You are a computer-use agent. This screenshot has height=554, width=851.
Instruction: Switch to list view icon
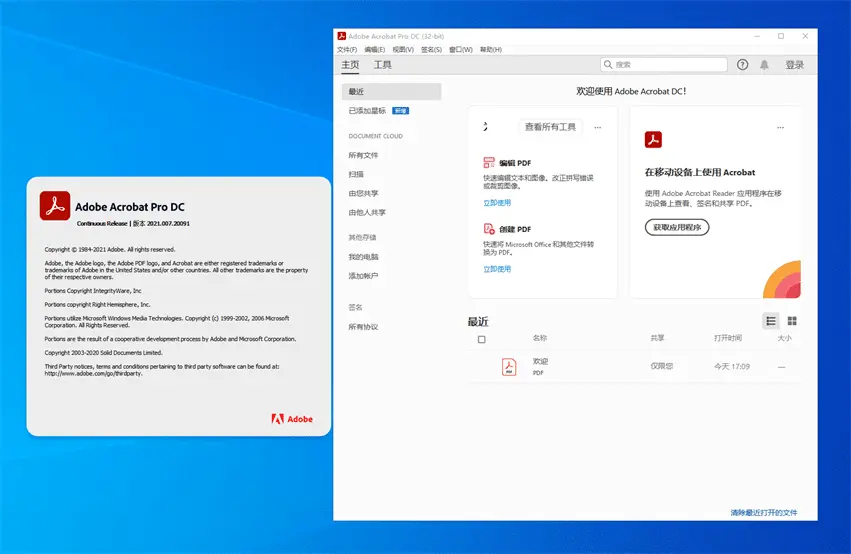pos(771,321)
